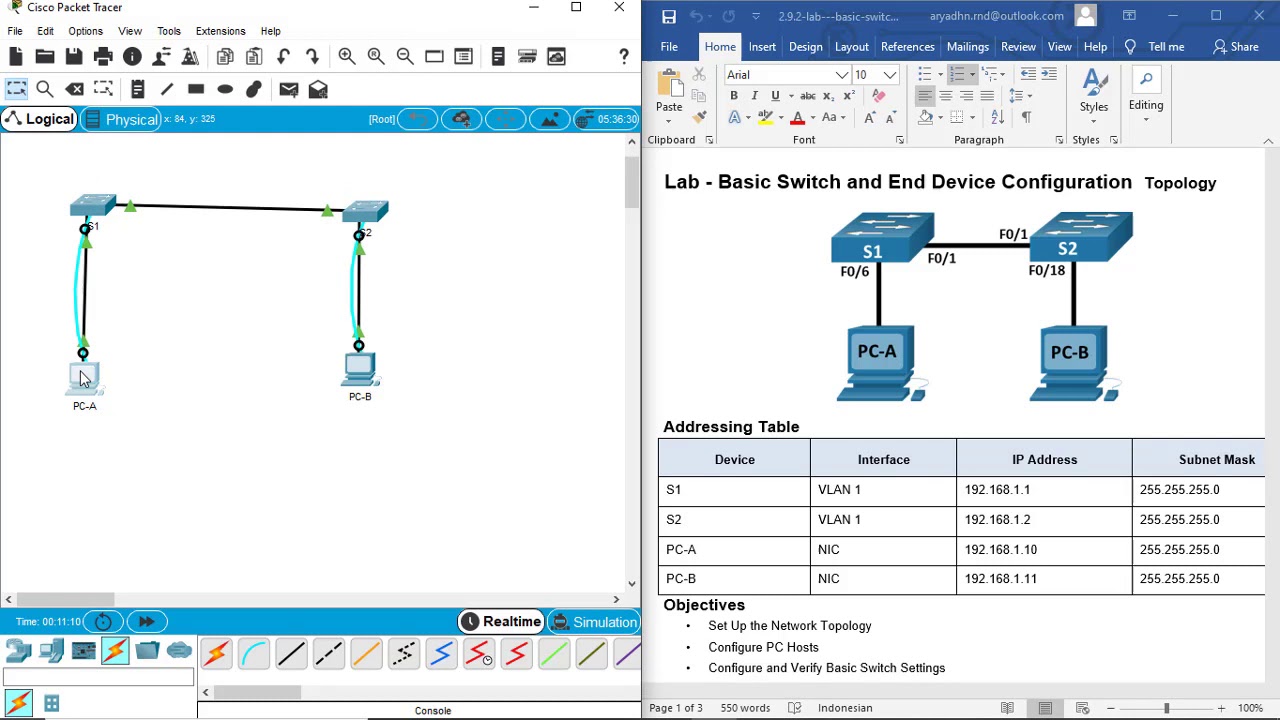Open the bullets list dropdown arrow
Viewport: 1280px width, 720px height.
tap(939, 75)
